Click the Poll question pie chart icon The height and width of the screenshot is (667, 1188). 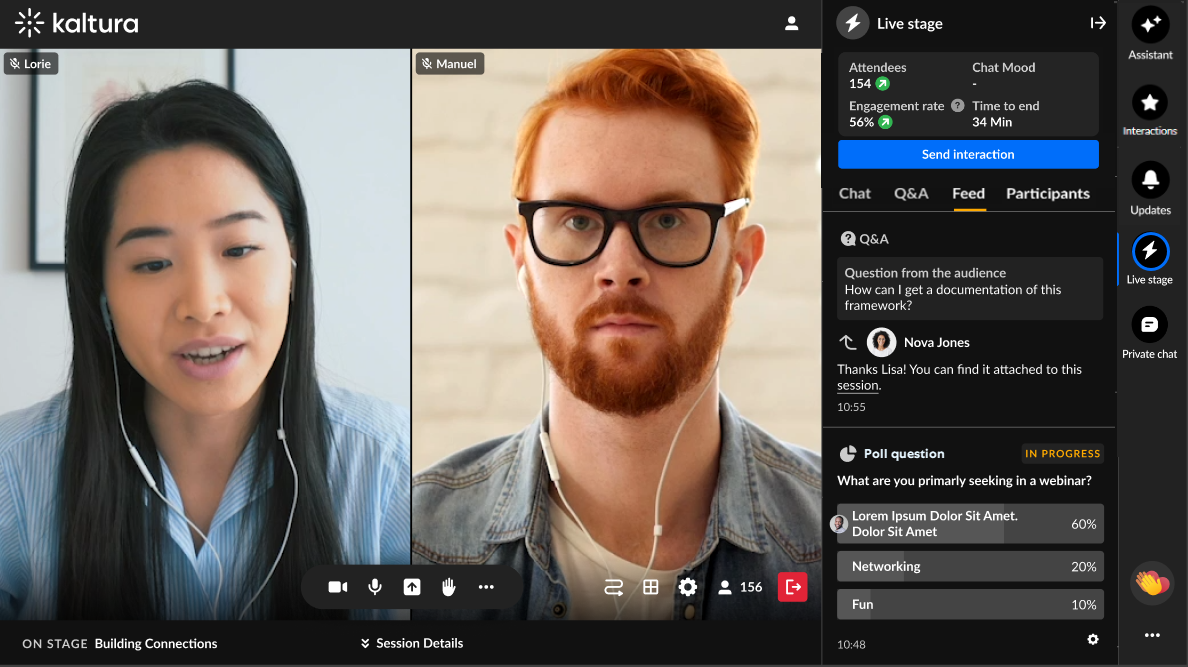848,454
